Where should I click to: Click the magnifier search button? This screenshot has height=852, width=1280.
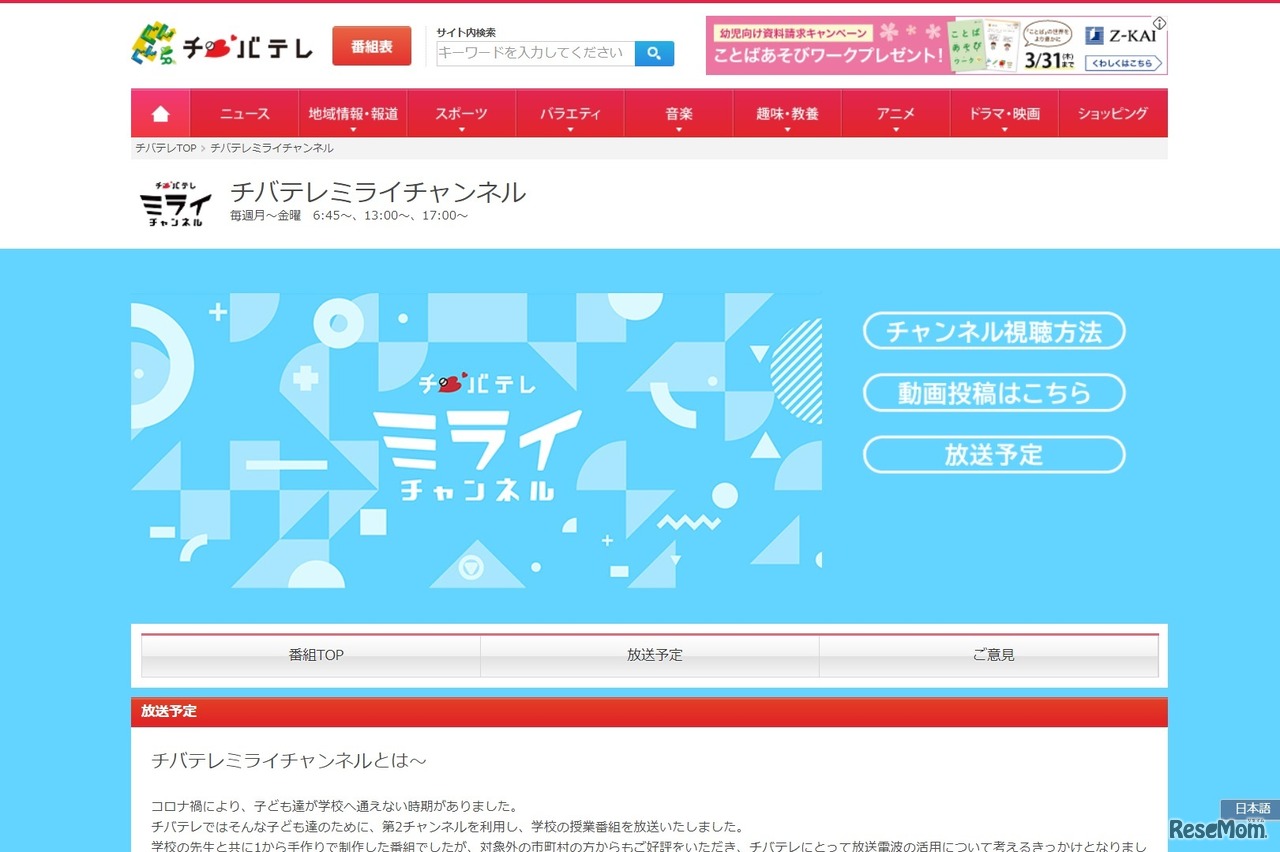point(654,53)
